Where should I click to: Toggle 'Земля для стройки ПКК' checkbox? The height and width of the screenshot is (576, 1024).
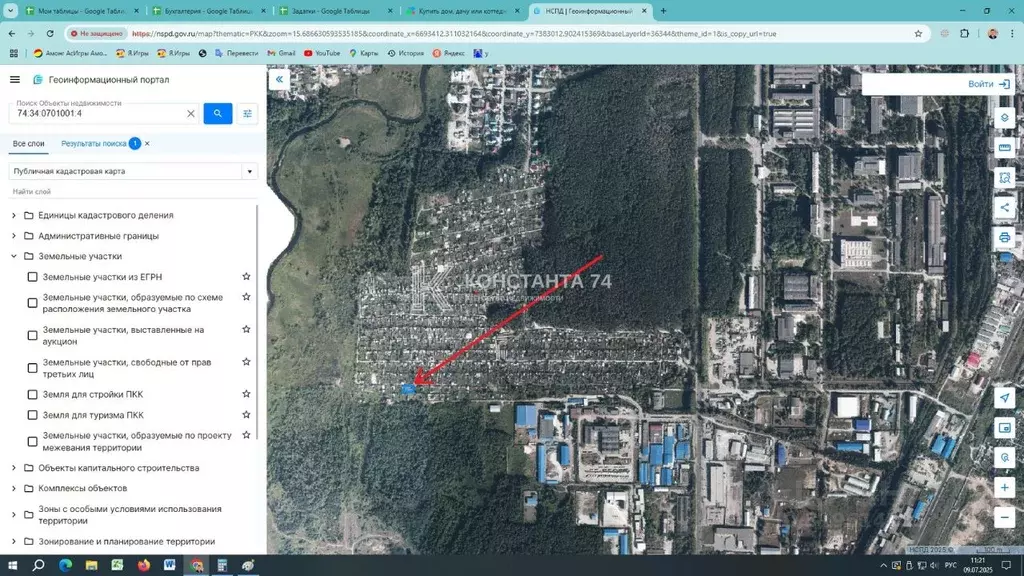pyautogui.click(x=32, y=394)
